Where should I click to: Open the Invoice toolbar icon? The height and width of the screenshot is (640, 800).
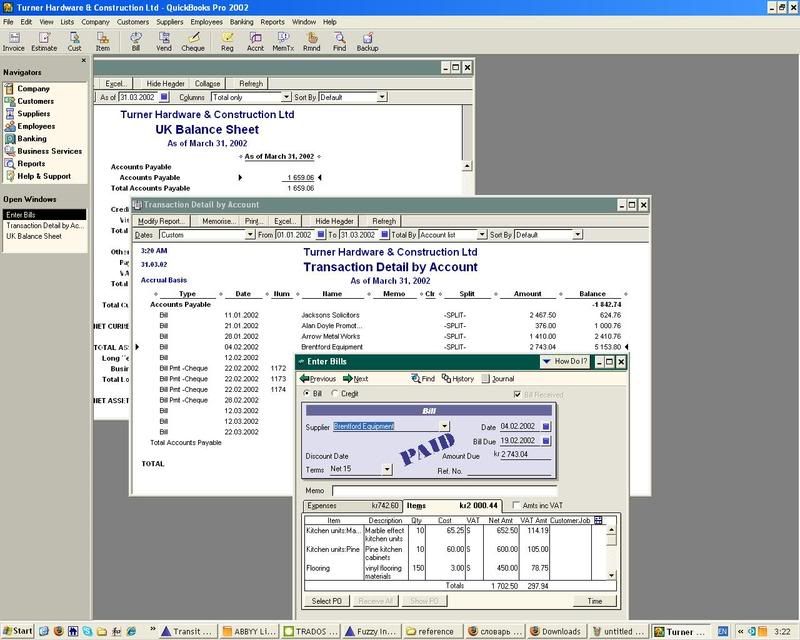(x=13, y=42)
